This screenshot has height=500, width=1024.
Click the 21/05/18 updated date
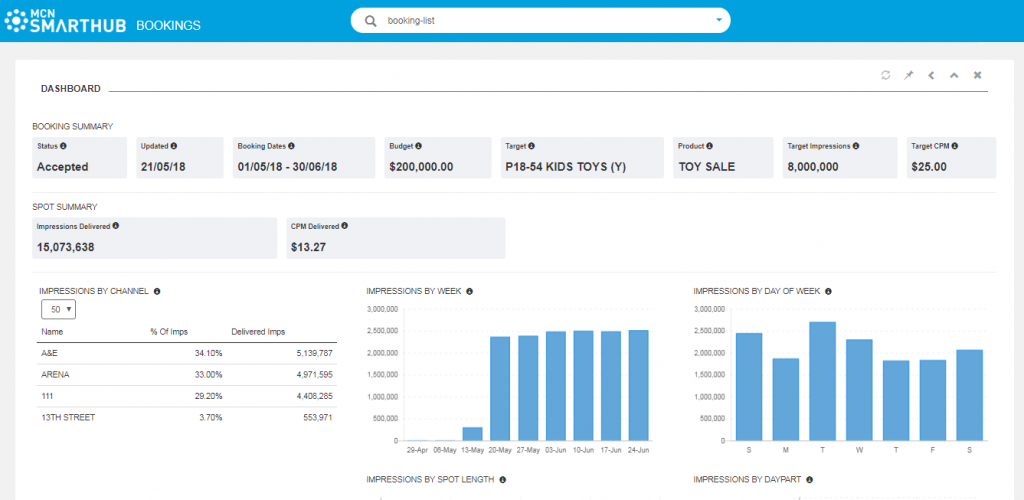point(163,166)
